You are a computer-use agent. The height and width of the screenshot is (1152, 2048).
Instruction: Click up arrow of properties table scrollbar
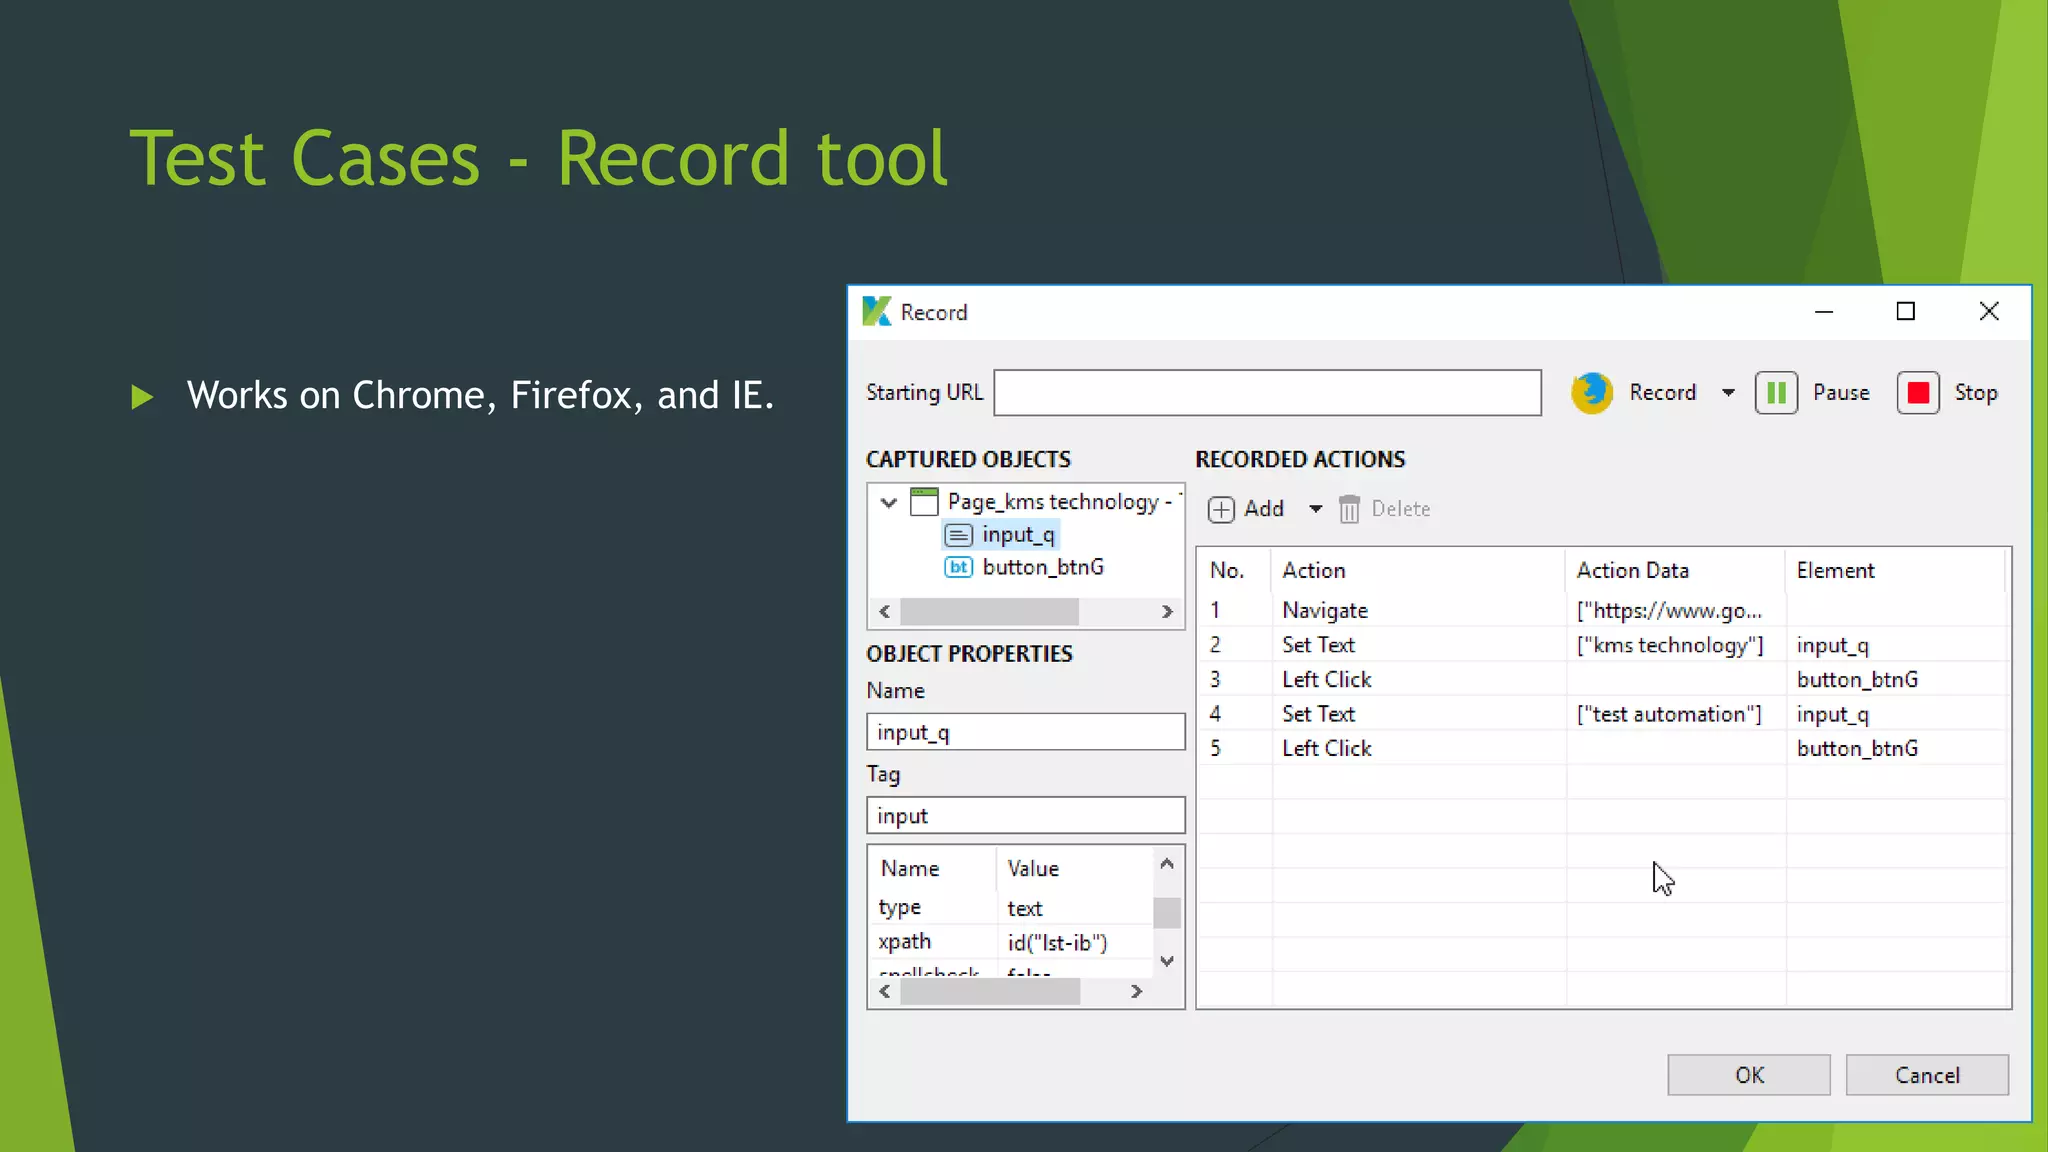tap(1166, 863)
